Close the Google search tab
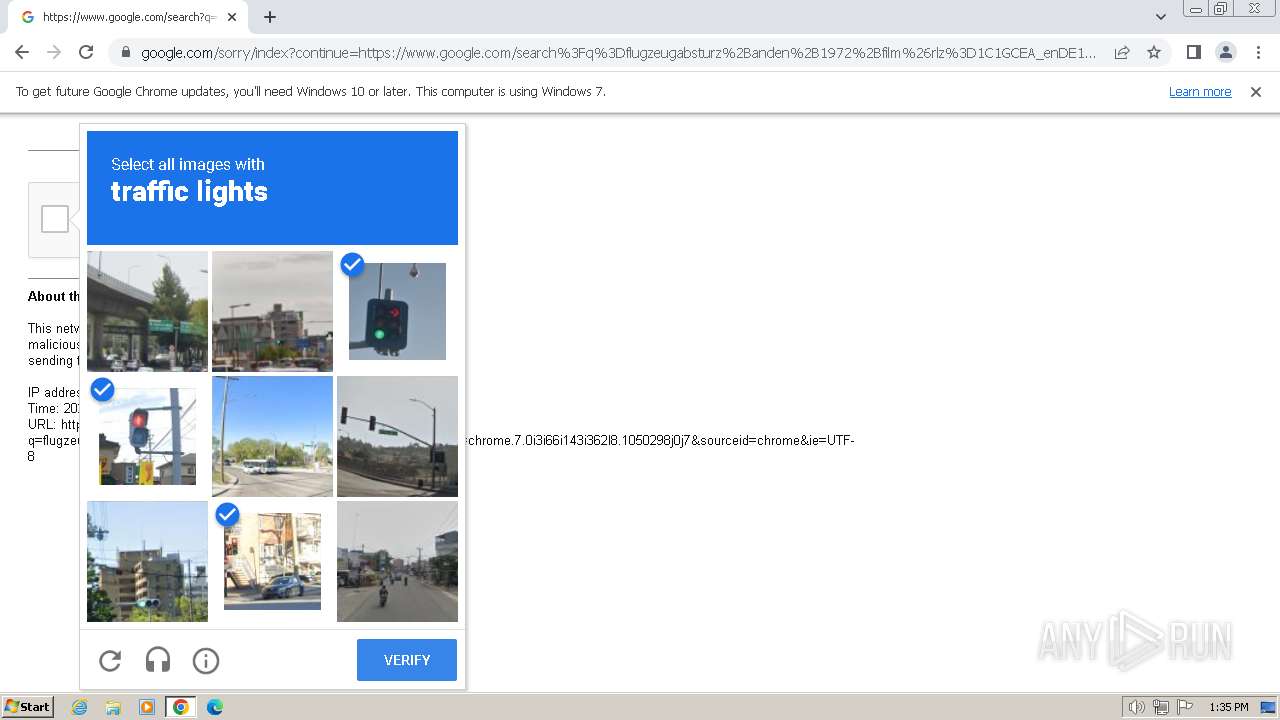The width and height of the screenshot is (1280, 720). coord(232,17)
